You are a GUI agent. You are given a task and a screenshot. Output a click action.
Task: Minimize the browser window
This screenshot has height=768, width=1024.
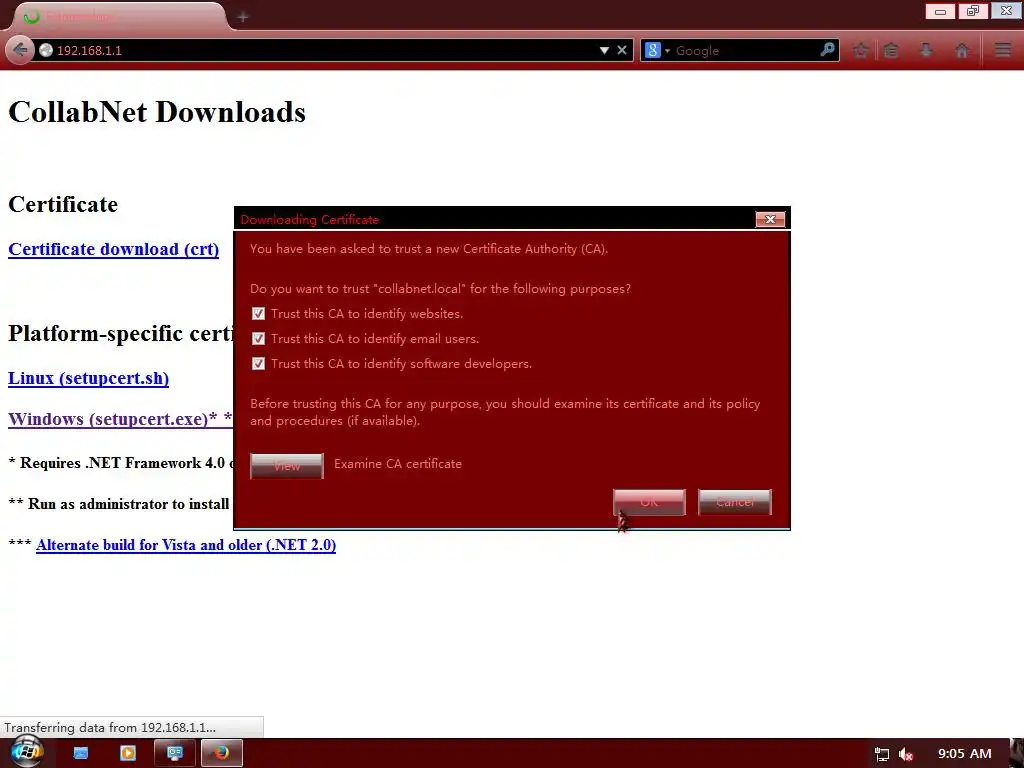click(x=940, y=11)
